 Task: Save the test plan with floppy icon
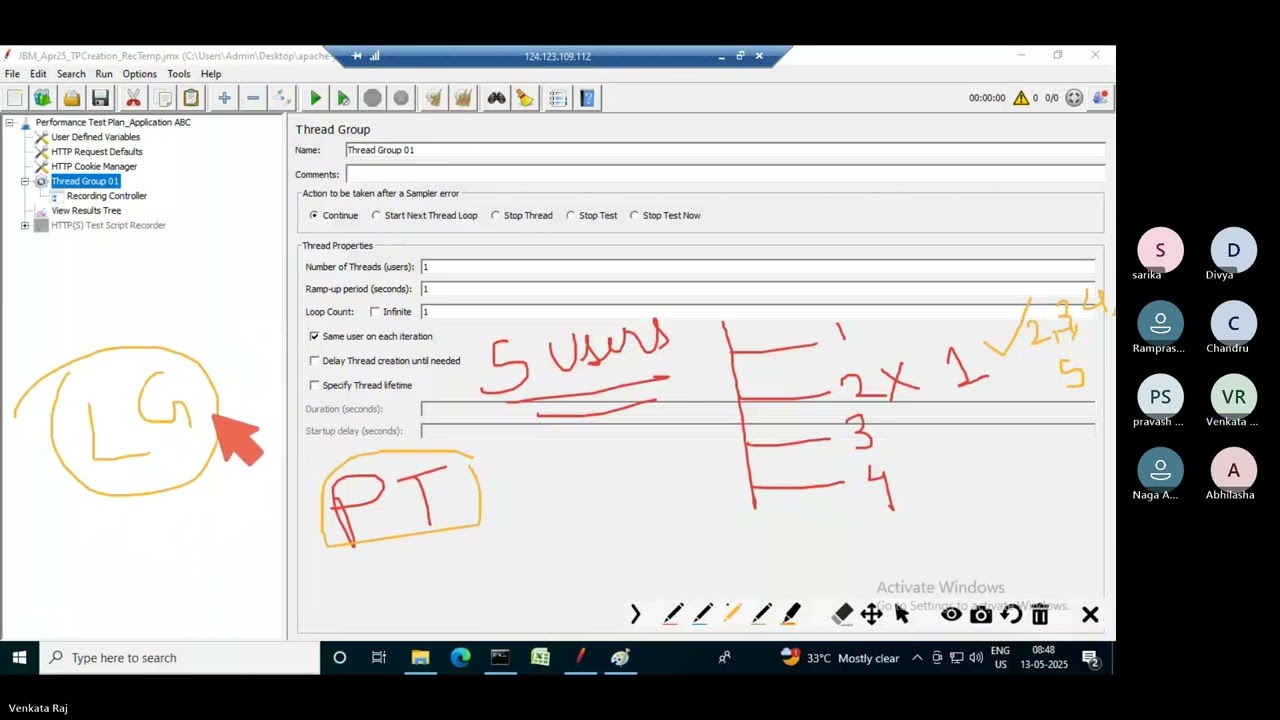click(x=100, y=97)
